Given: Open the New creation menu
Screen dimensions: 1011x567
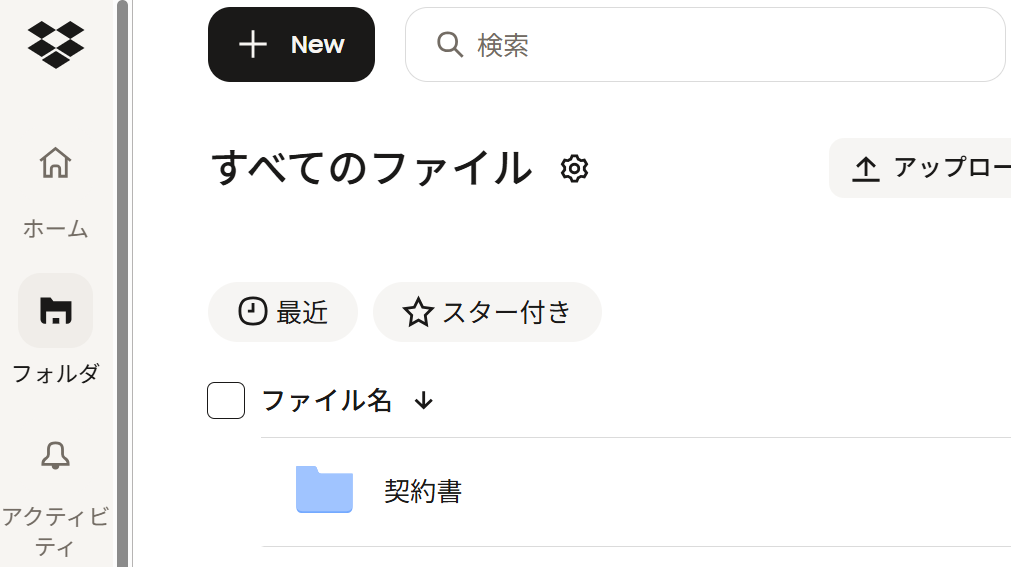Looking at the screenshot, I should tap(291, 44).
